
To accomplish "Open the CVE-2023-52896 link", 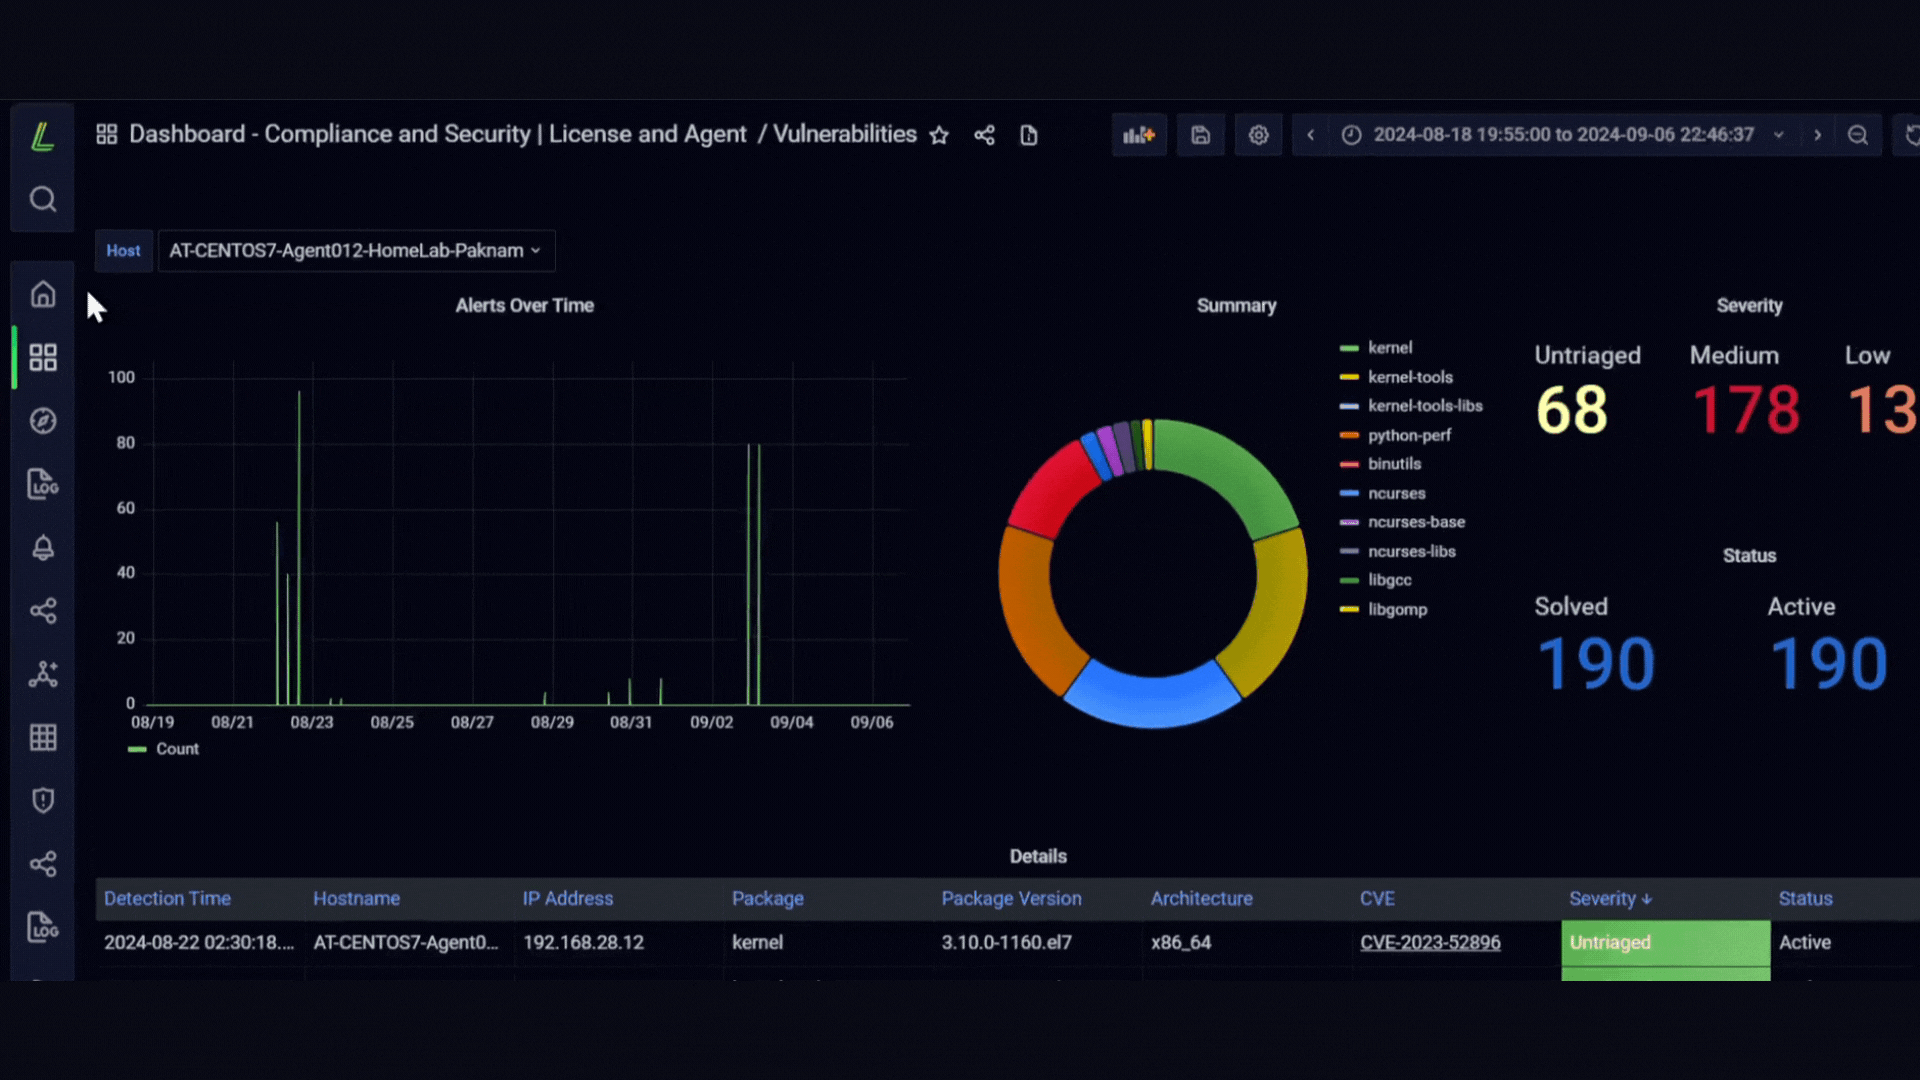I will [1430, 943].
